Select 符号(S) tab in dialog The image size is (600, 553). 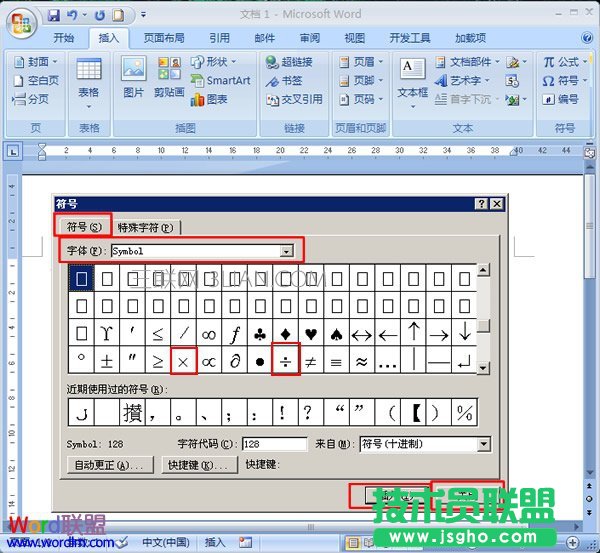(84, 227)
